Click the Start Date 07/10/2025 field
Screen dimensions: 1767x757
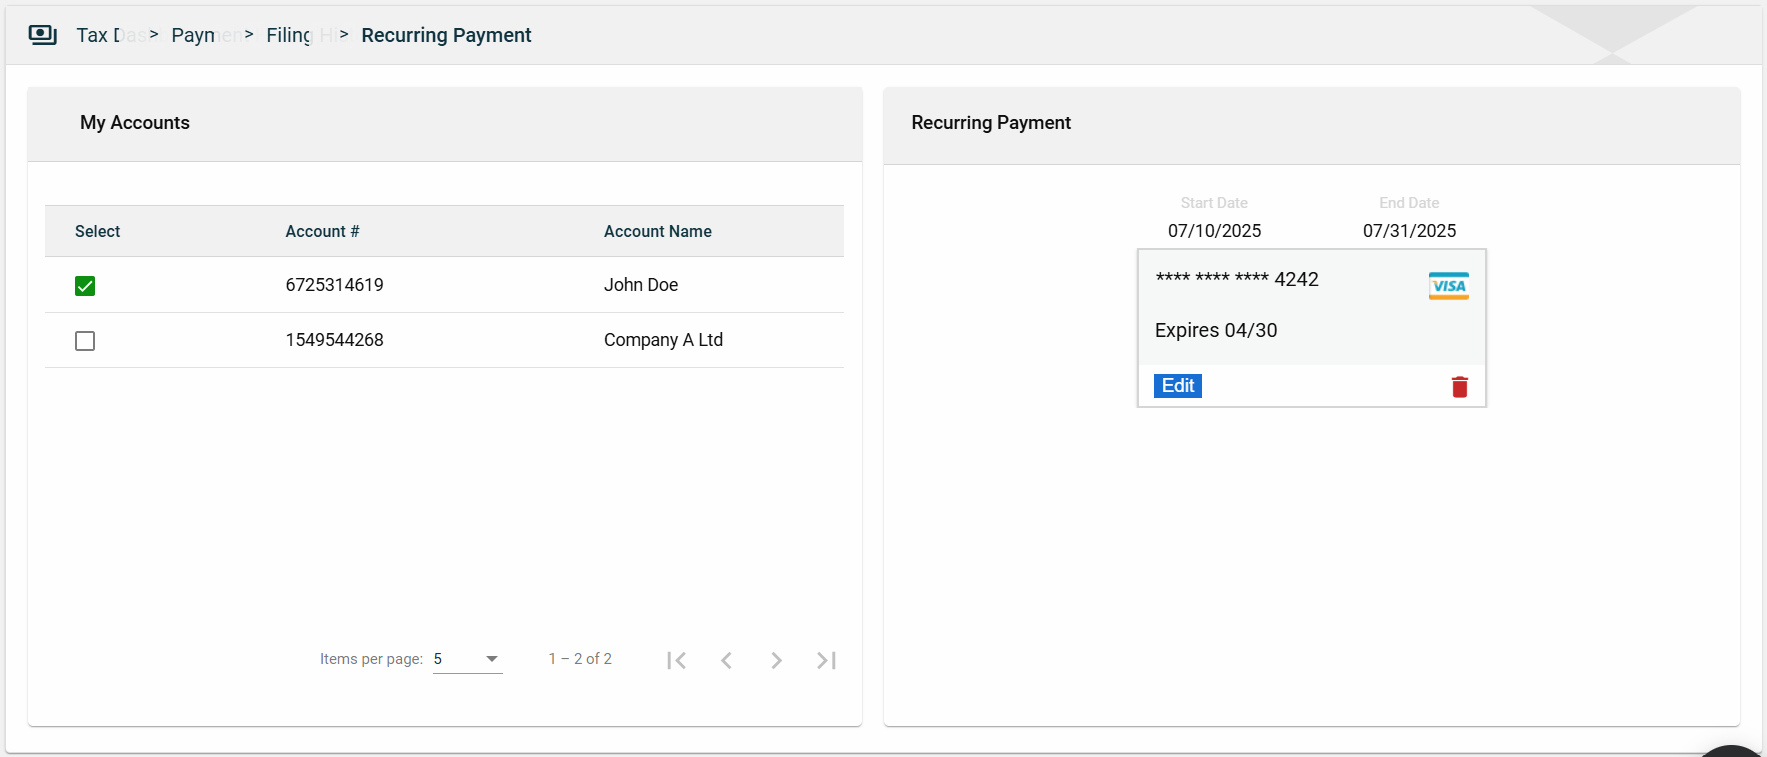(x=1214, y=230)
